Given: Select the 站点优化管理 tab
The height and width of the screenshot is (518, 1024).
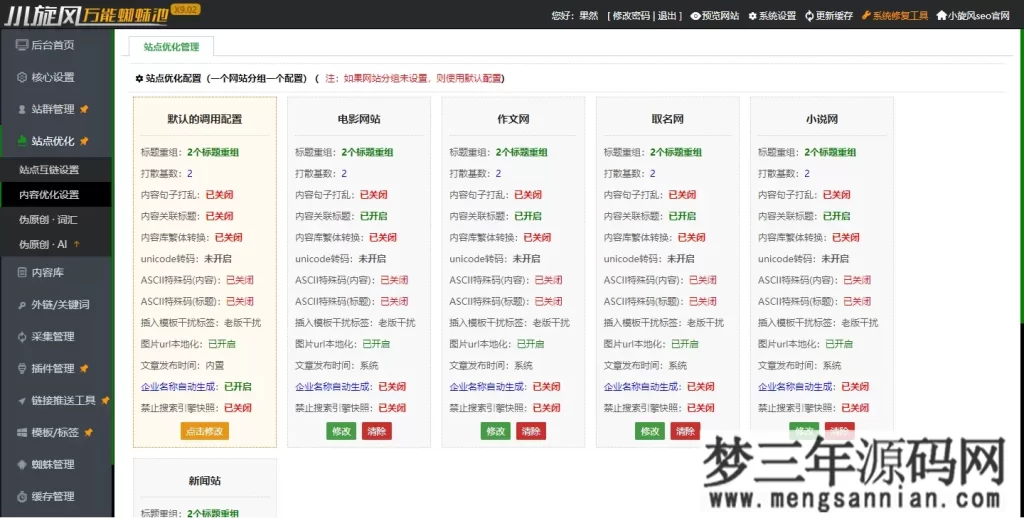Looking at the screenshot, I should point(171,46).
